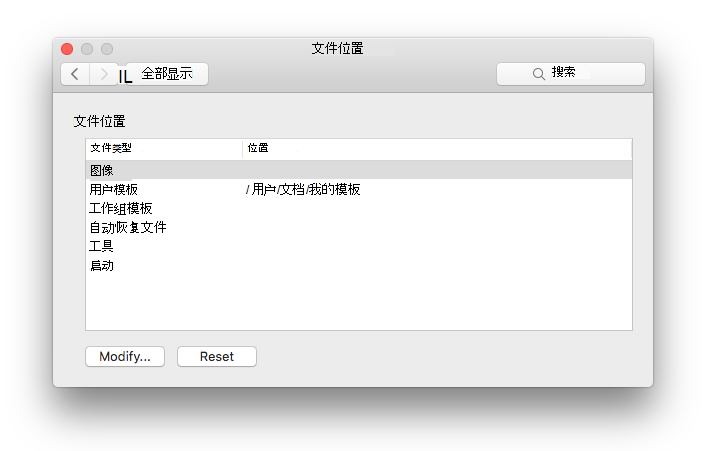Image resolution: width=708 pixels, height=451 pixels.
Task: Select the 工具 row
Action: point(359,246)
